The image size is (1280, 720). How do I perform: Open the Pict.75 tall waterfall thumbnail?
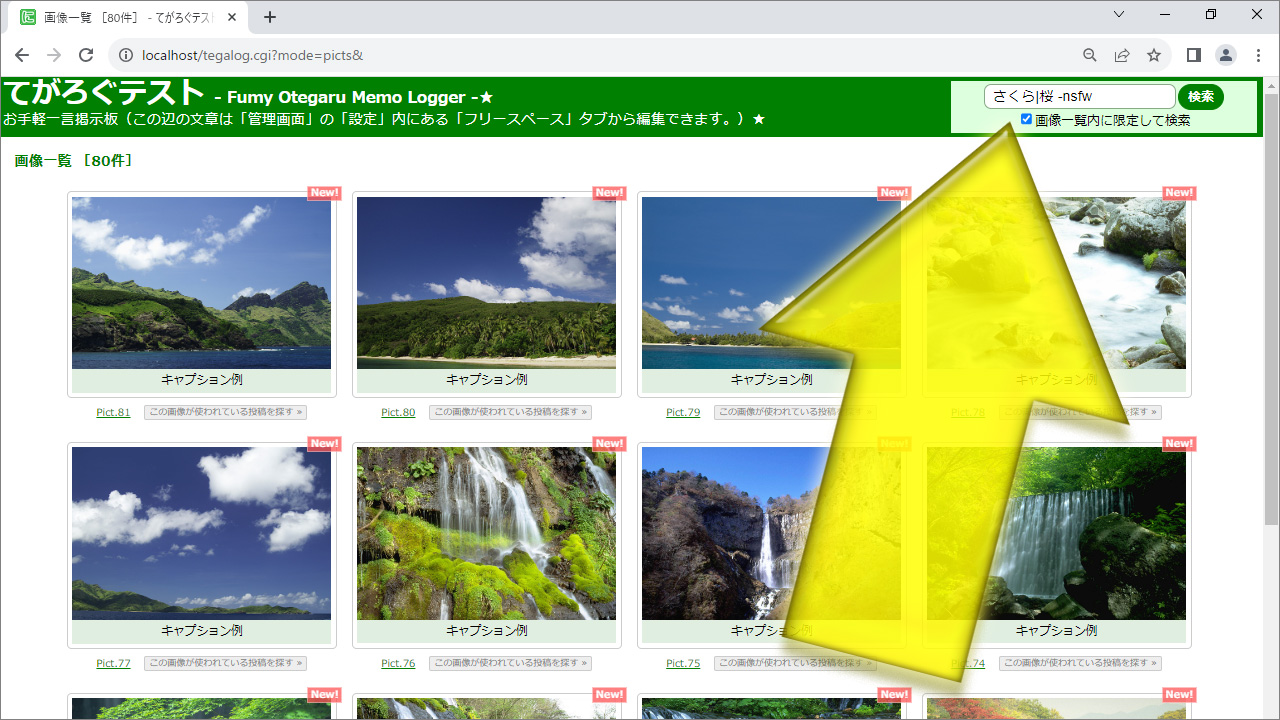[x=771, y=533]
